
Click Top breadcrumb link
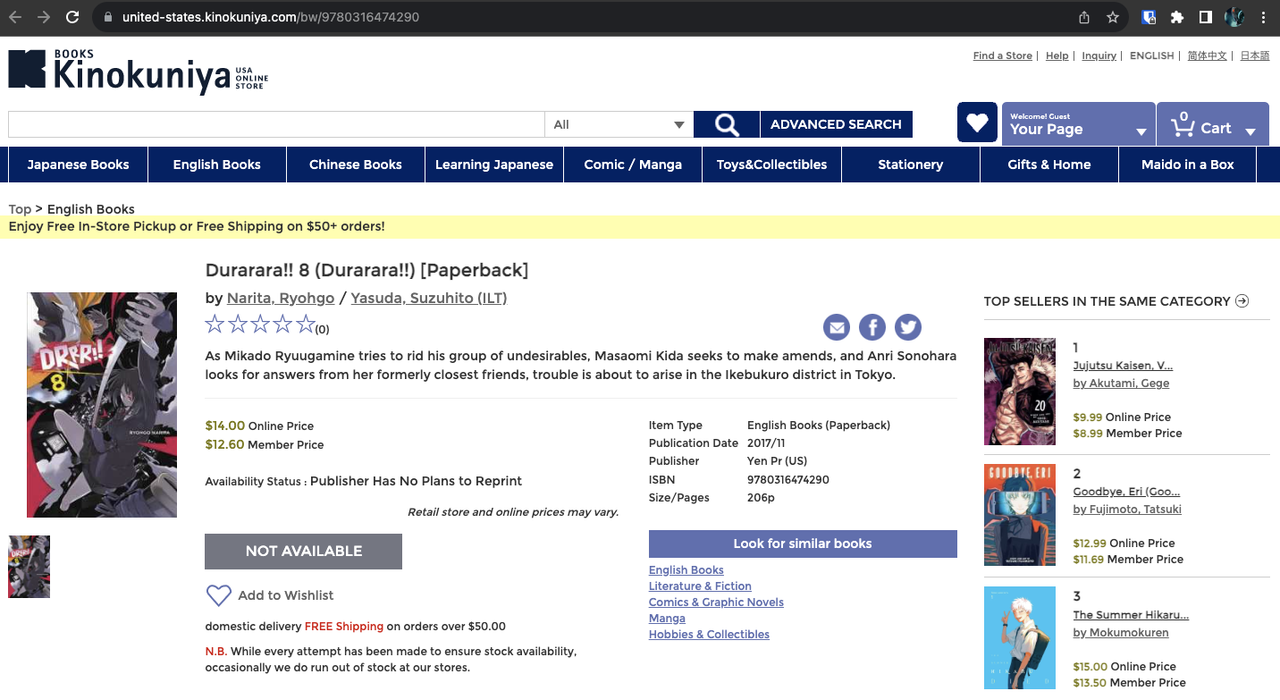20,209
